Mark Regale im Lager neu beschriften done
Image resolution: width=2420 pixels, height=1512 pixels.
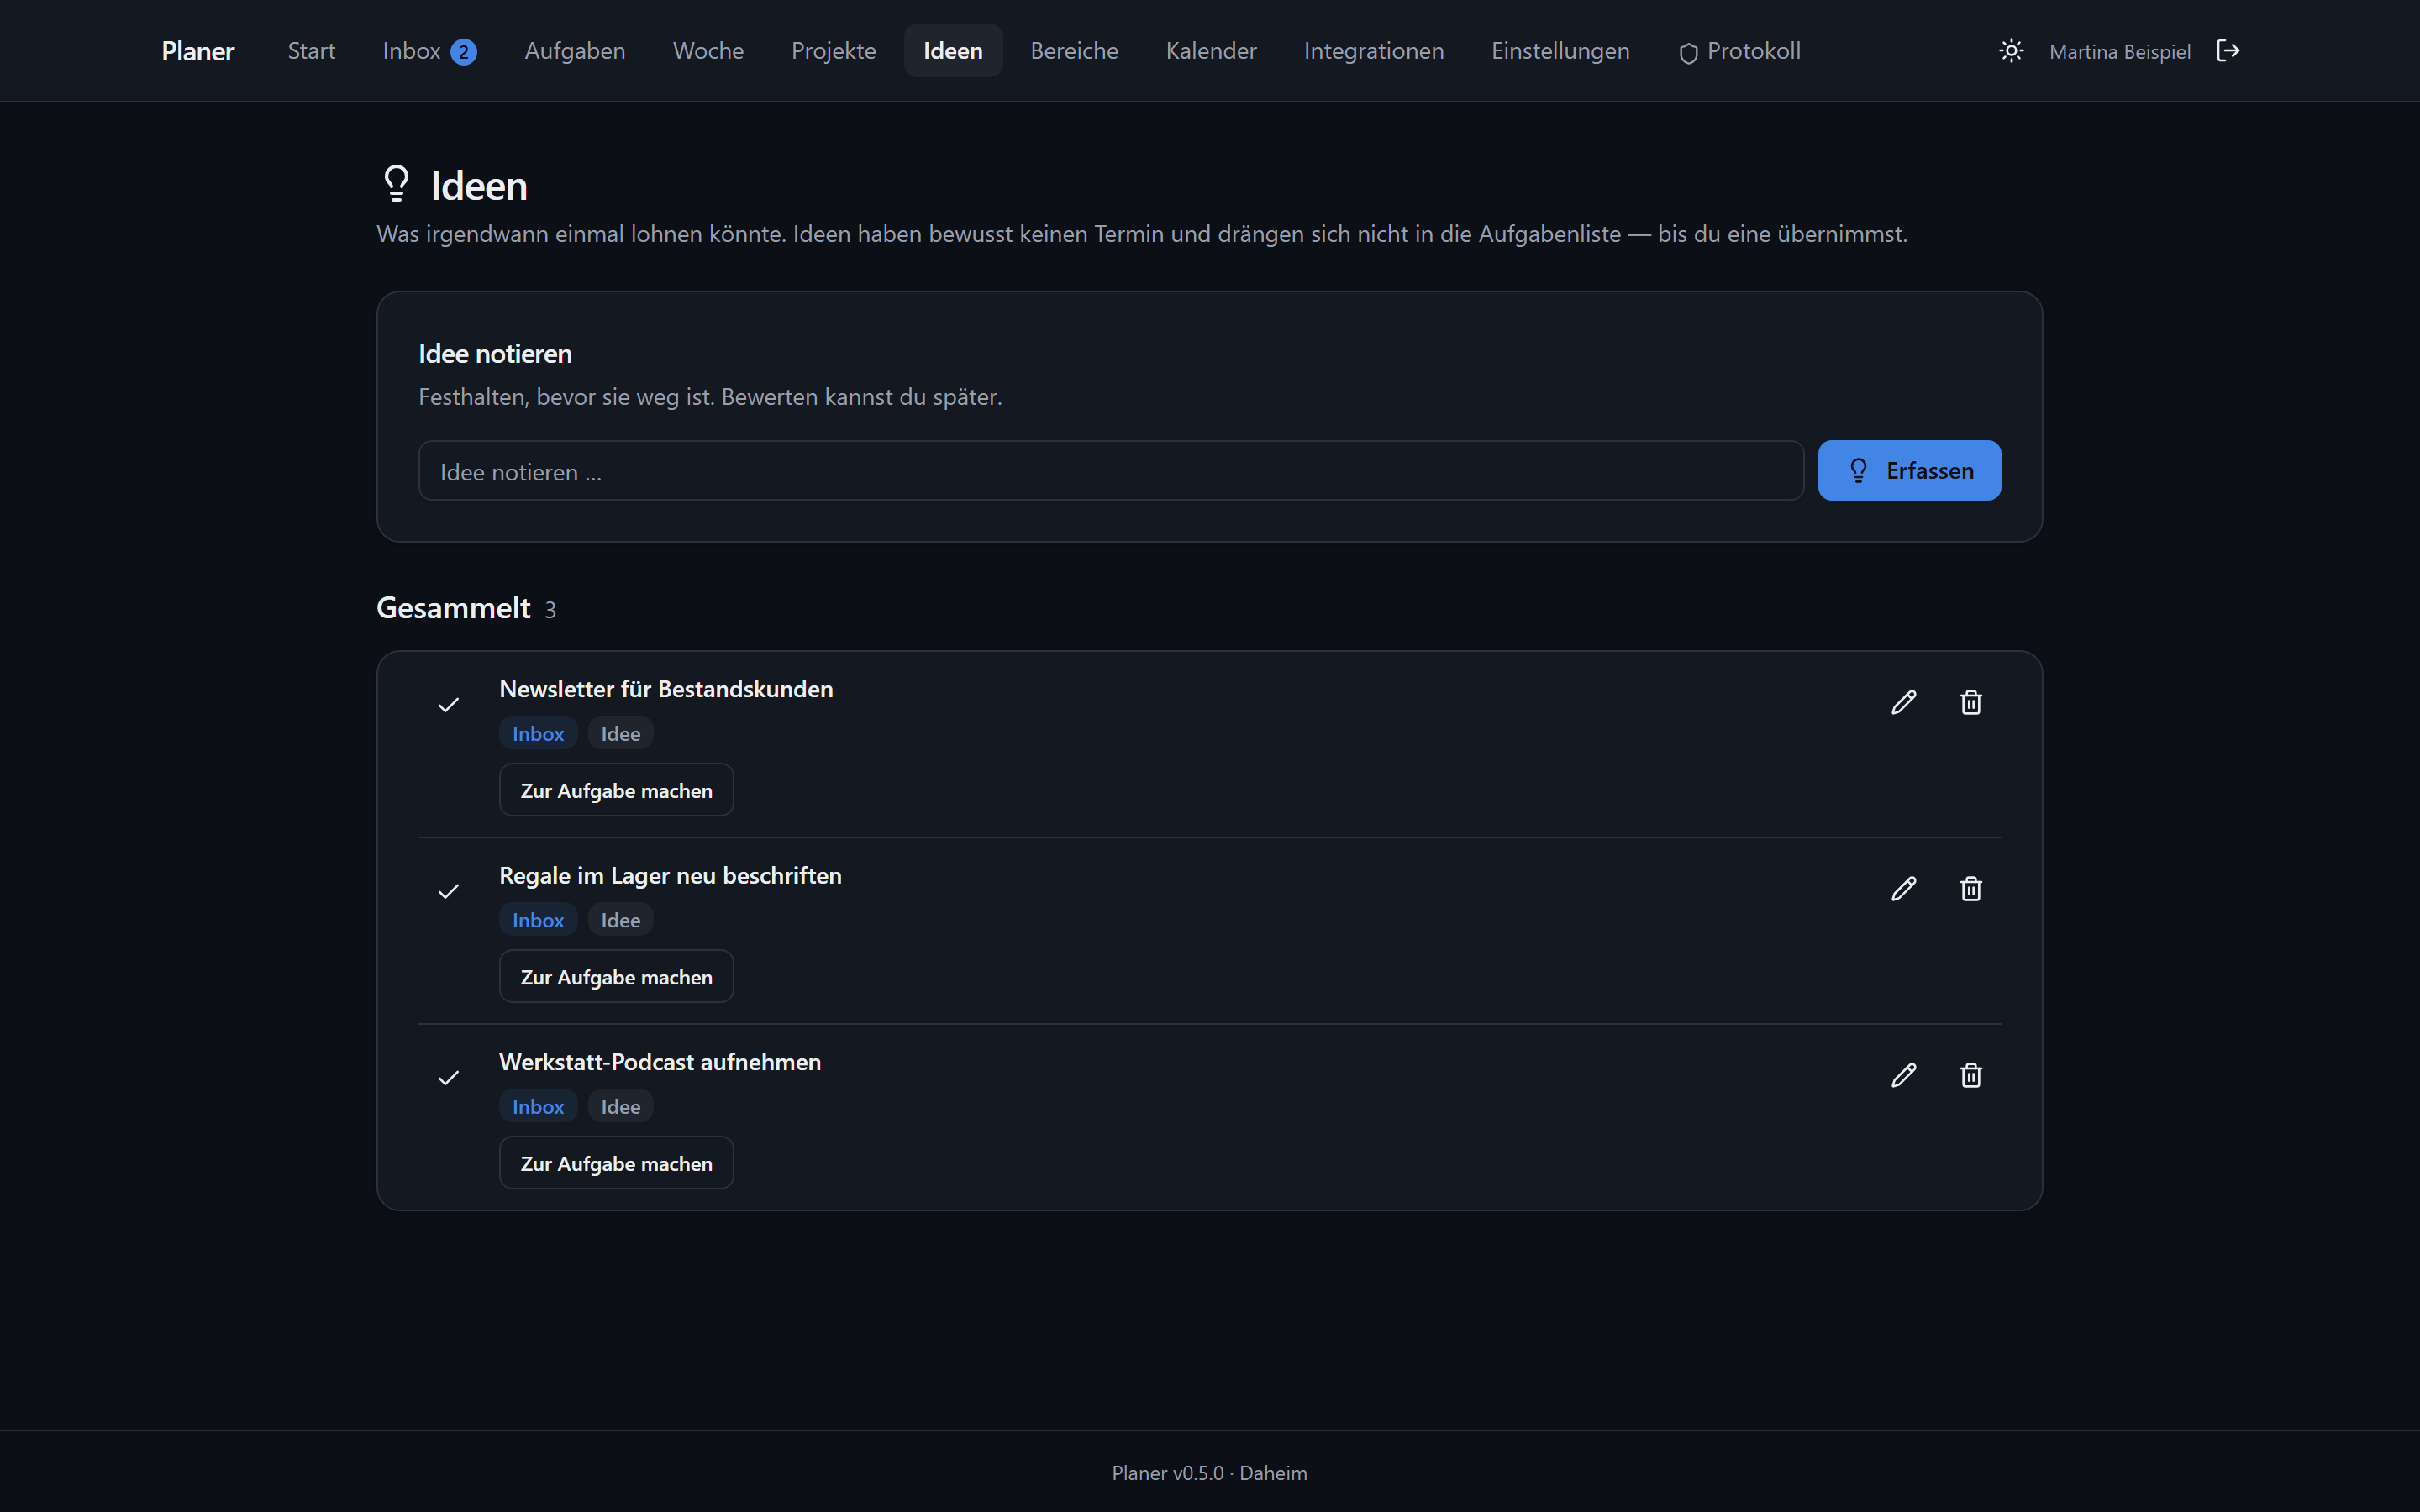coord(449,891)
